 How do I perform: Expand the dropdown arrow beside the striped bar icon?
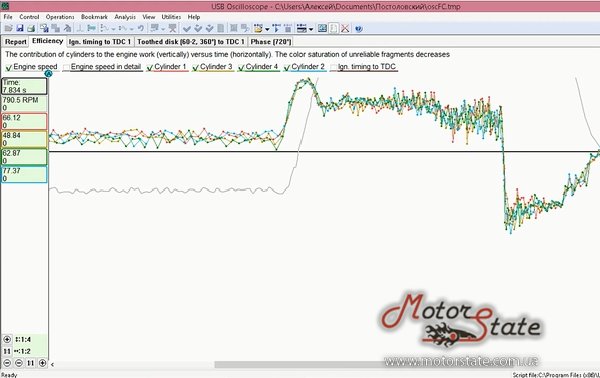tap(311, 29)
